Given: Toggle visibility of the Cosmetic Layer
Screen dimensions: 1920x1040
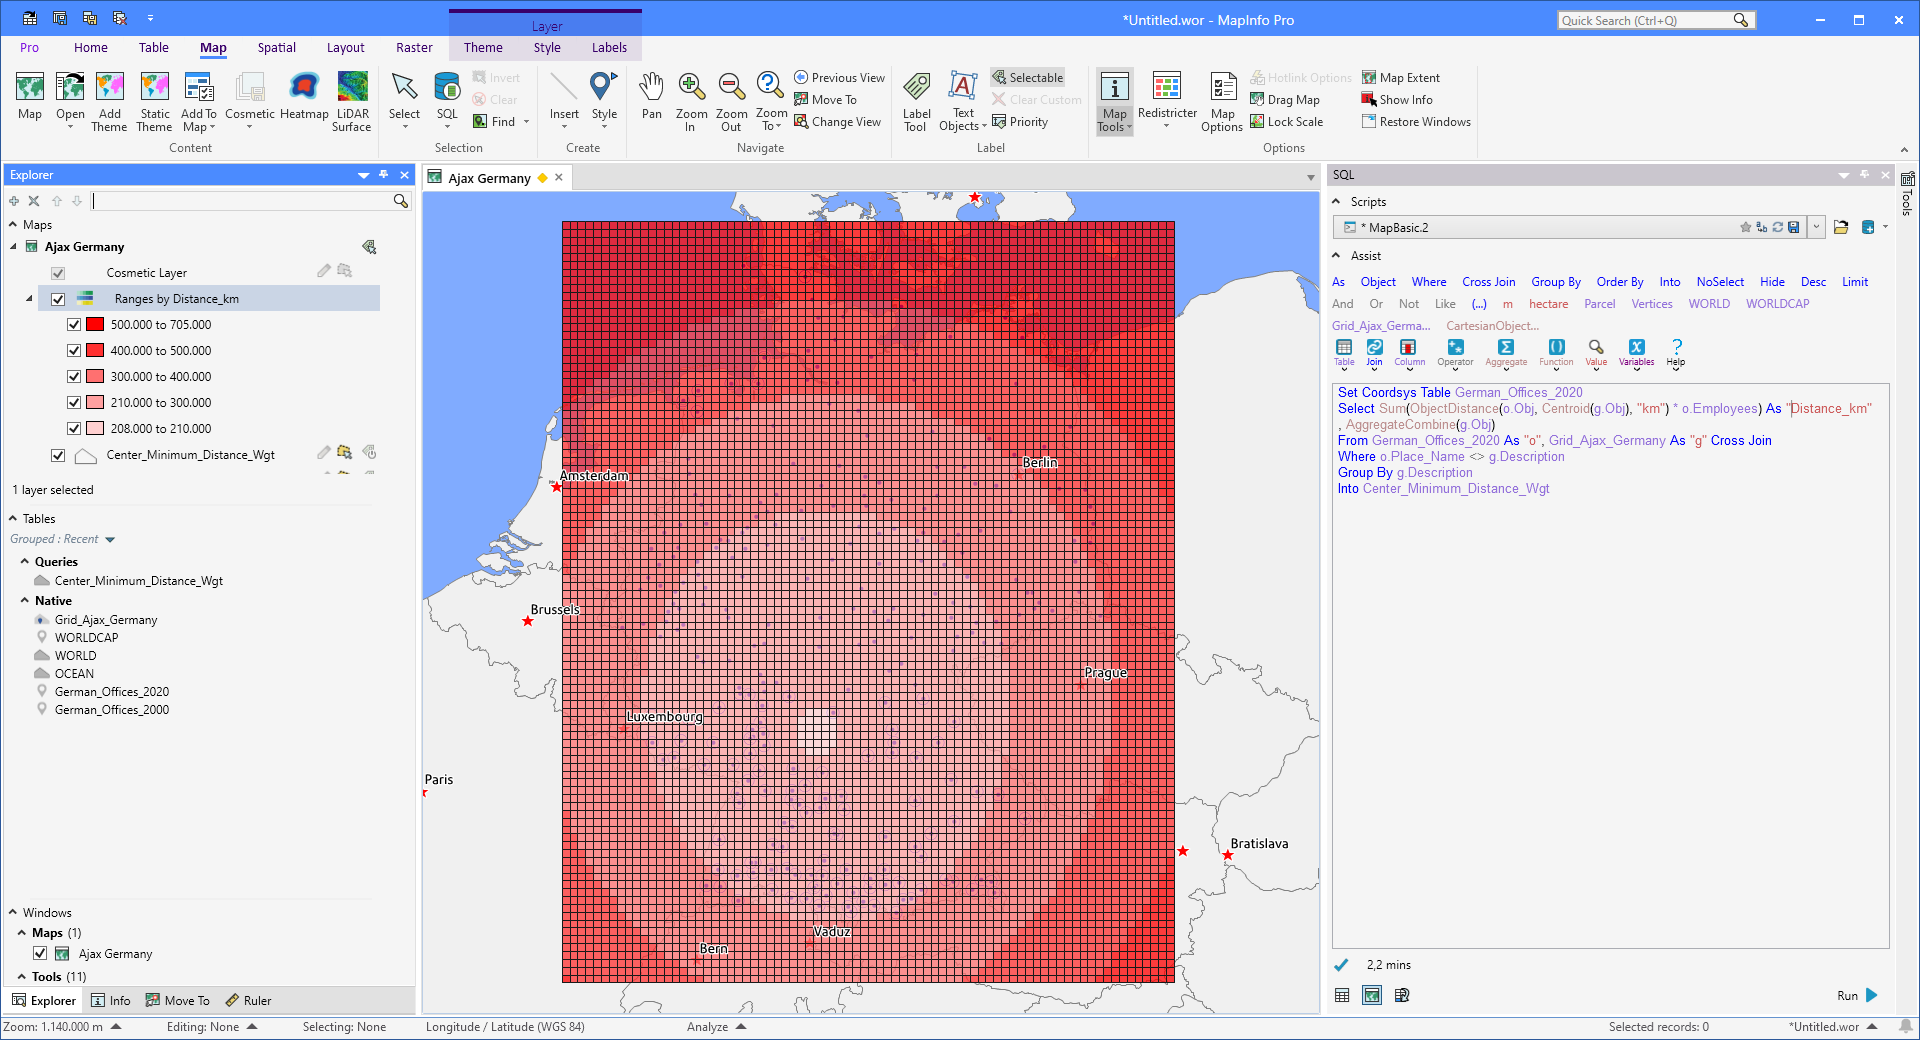Looking at the screenshot, I should click(x=57, y=272).
